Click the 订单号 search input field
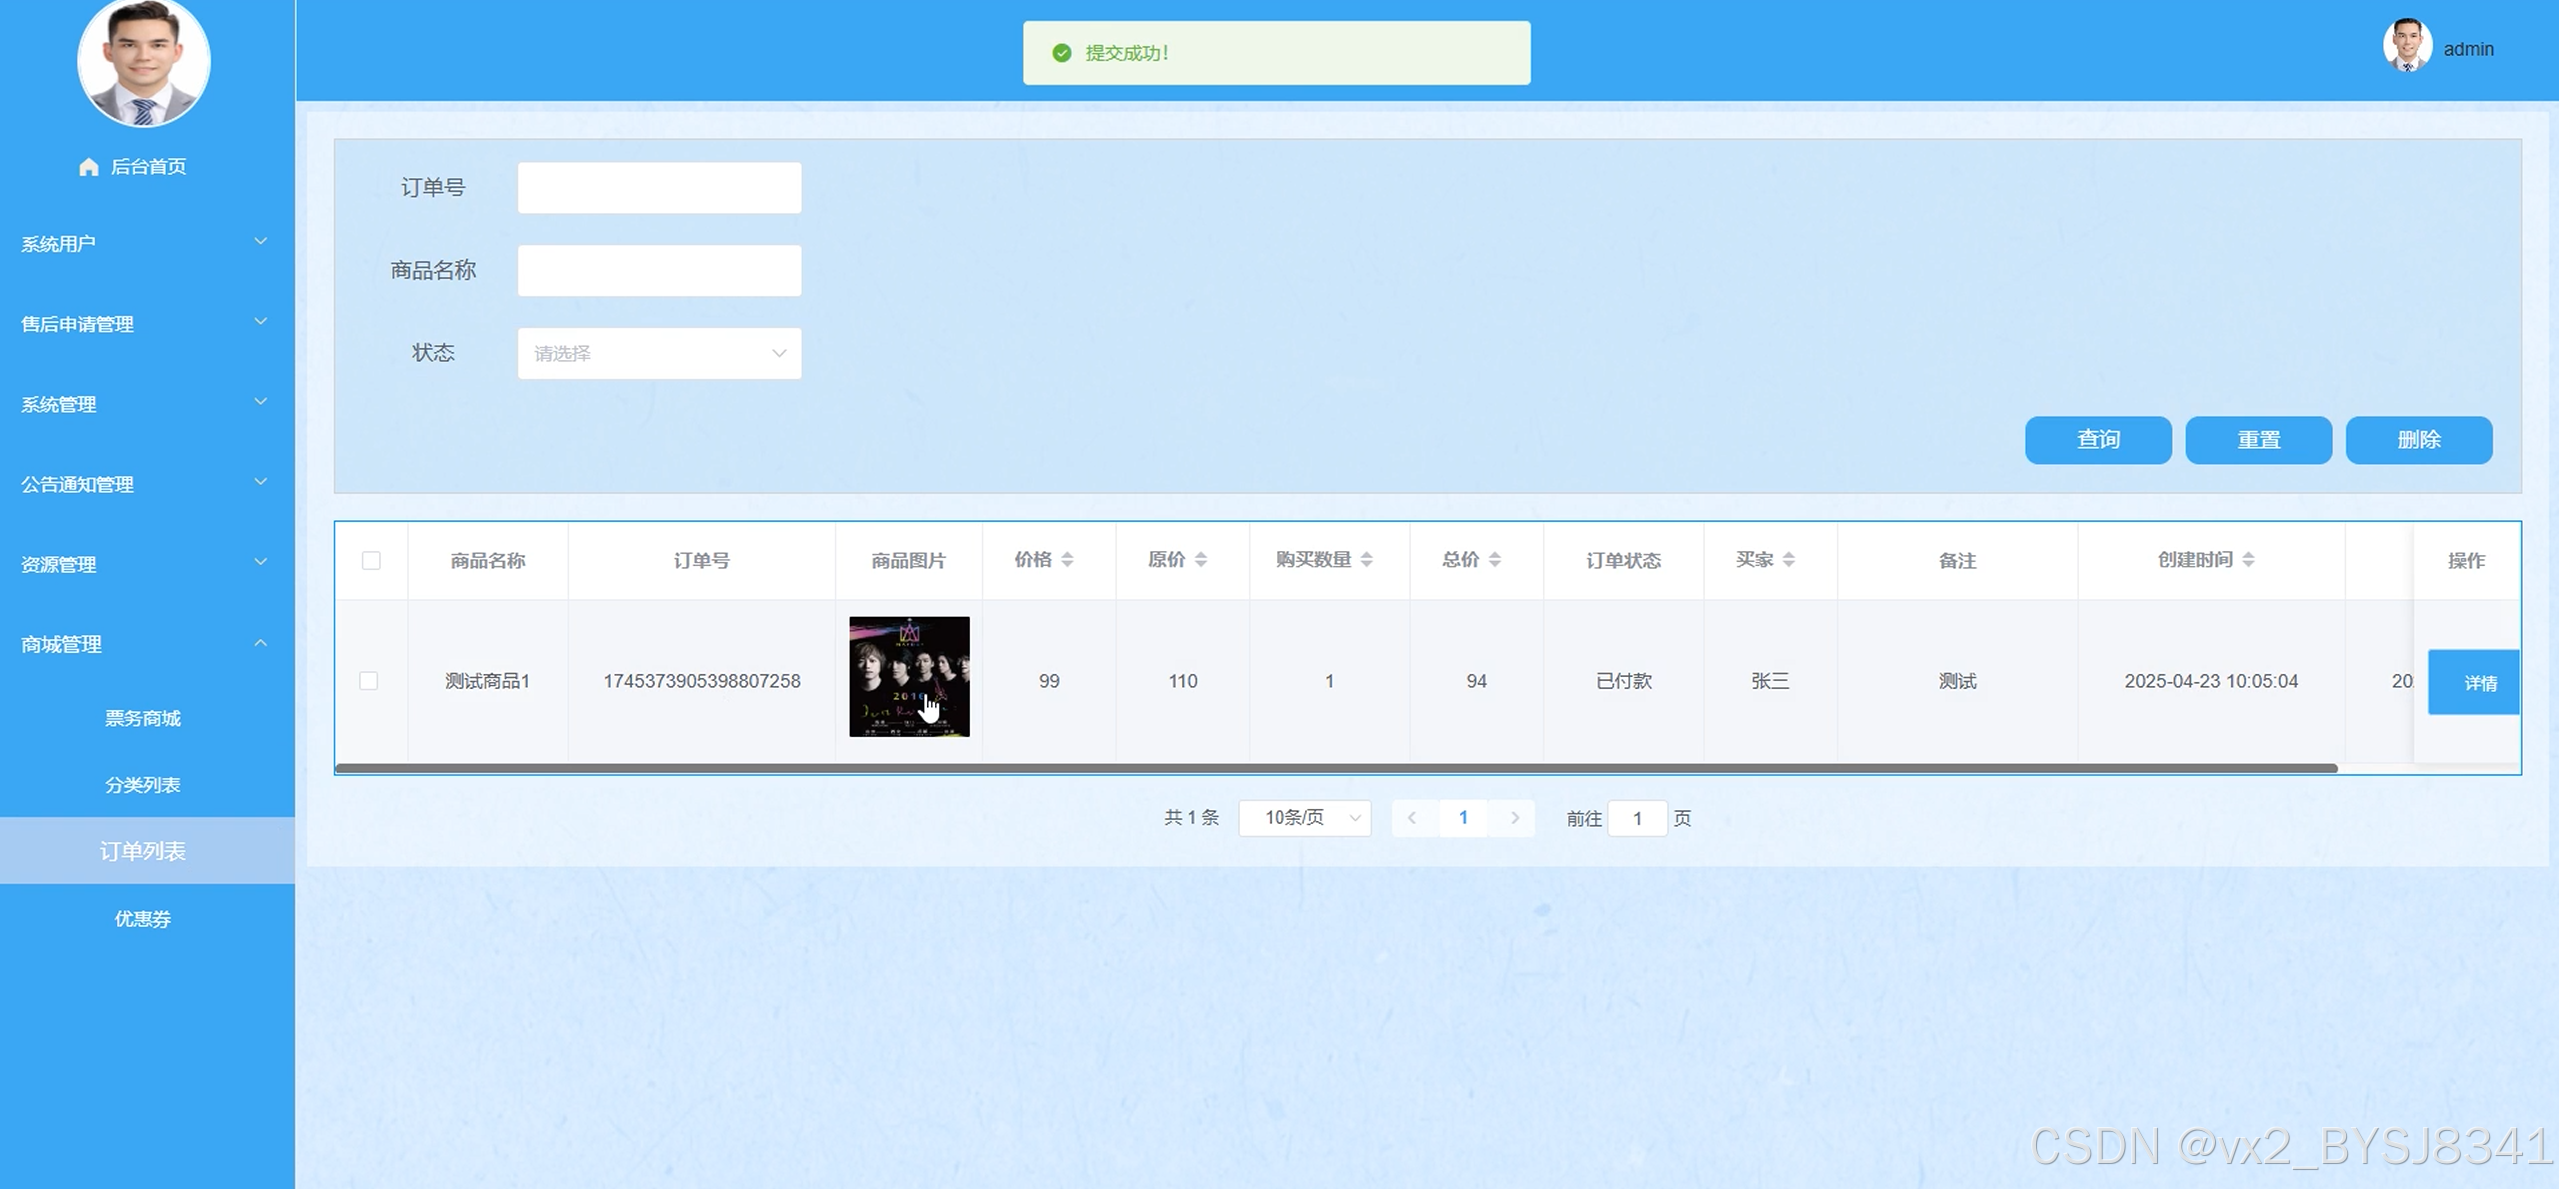 659,188
